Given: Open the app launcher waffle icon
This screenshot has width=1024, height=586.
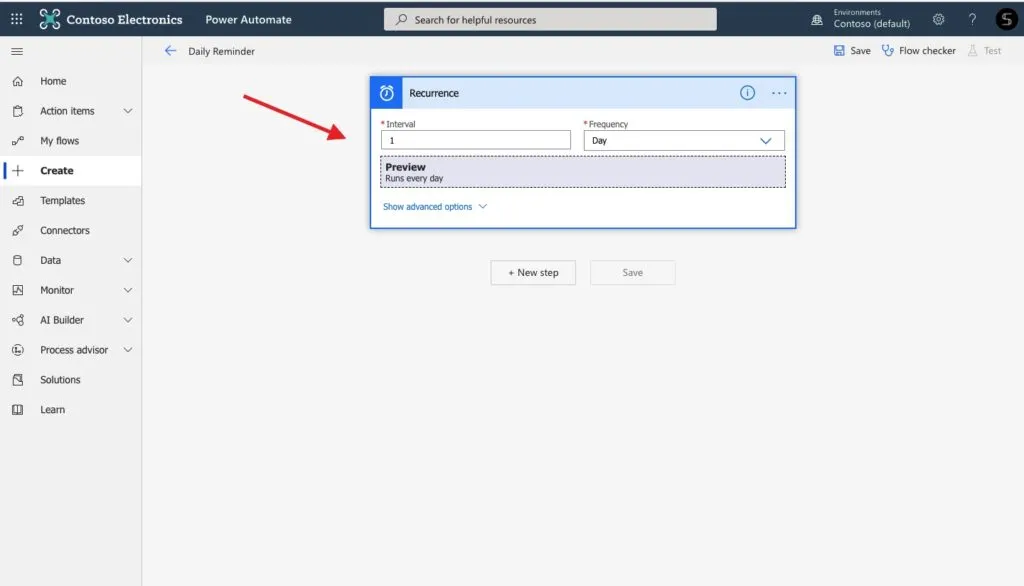Looking at the screenshot, I should 16,20.
